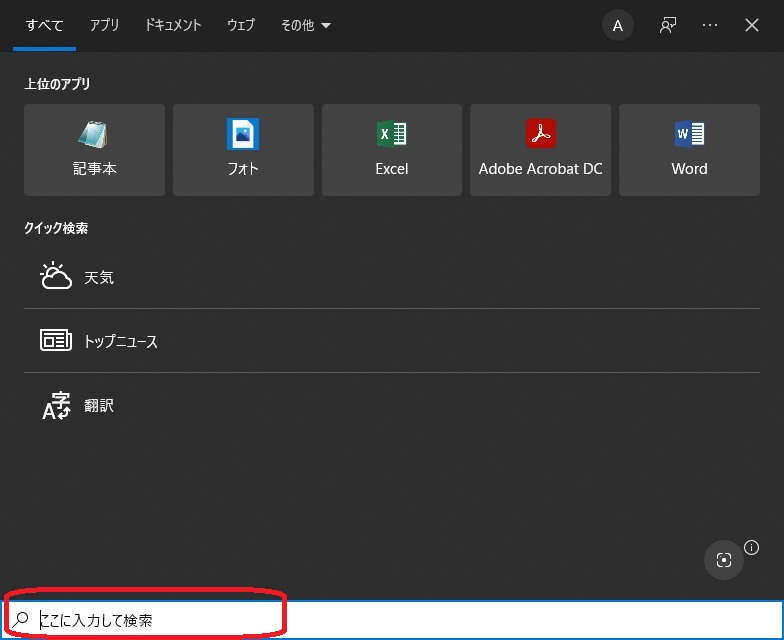Switch to the ドキュメント tab
Viewport: 784px width, 640px height.
click(x=173, y=25)
